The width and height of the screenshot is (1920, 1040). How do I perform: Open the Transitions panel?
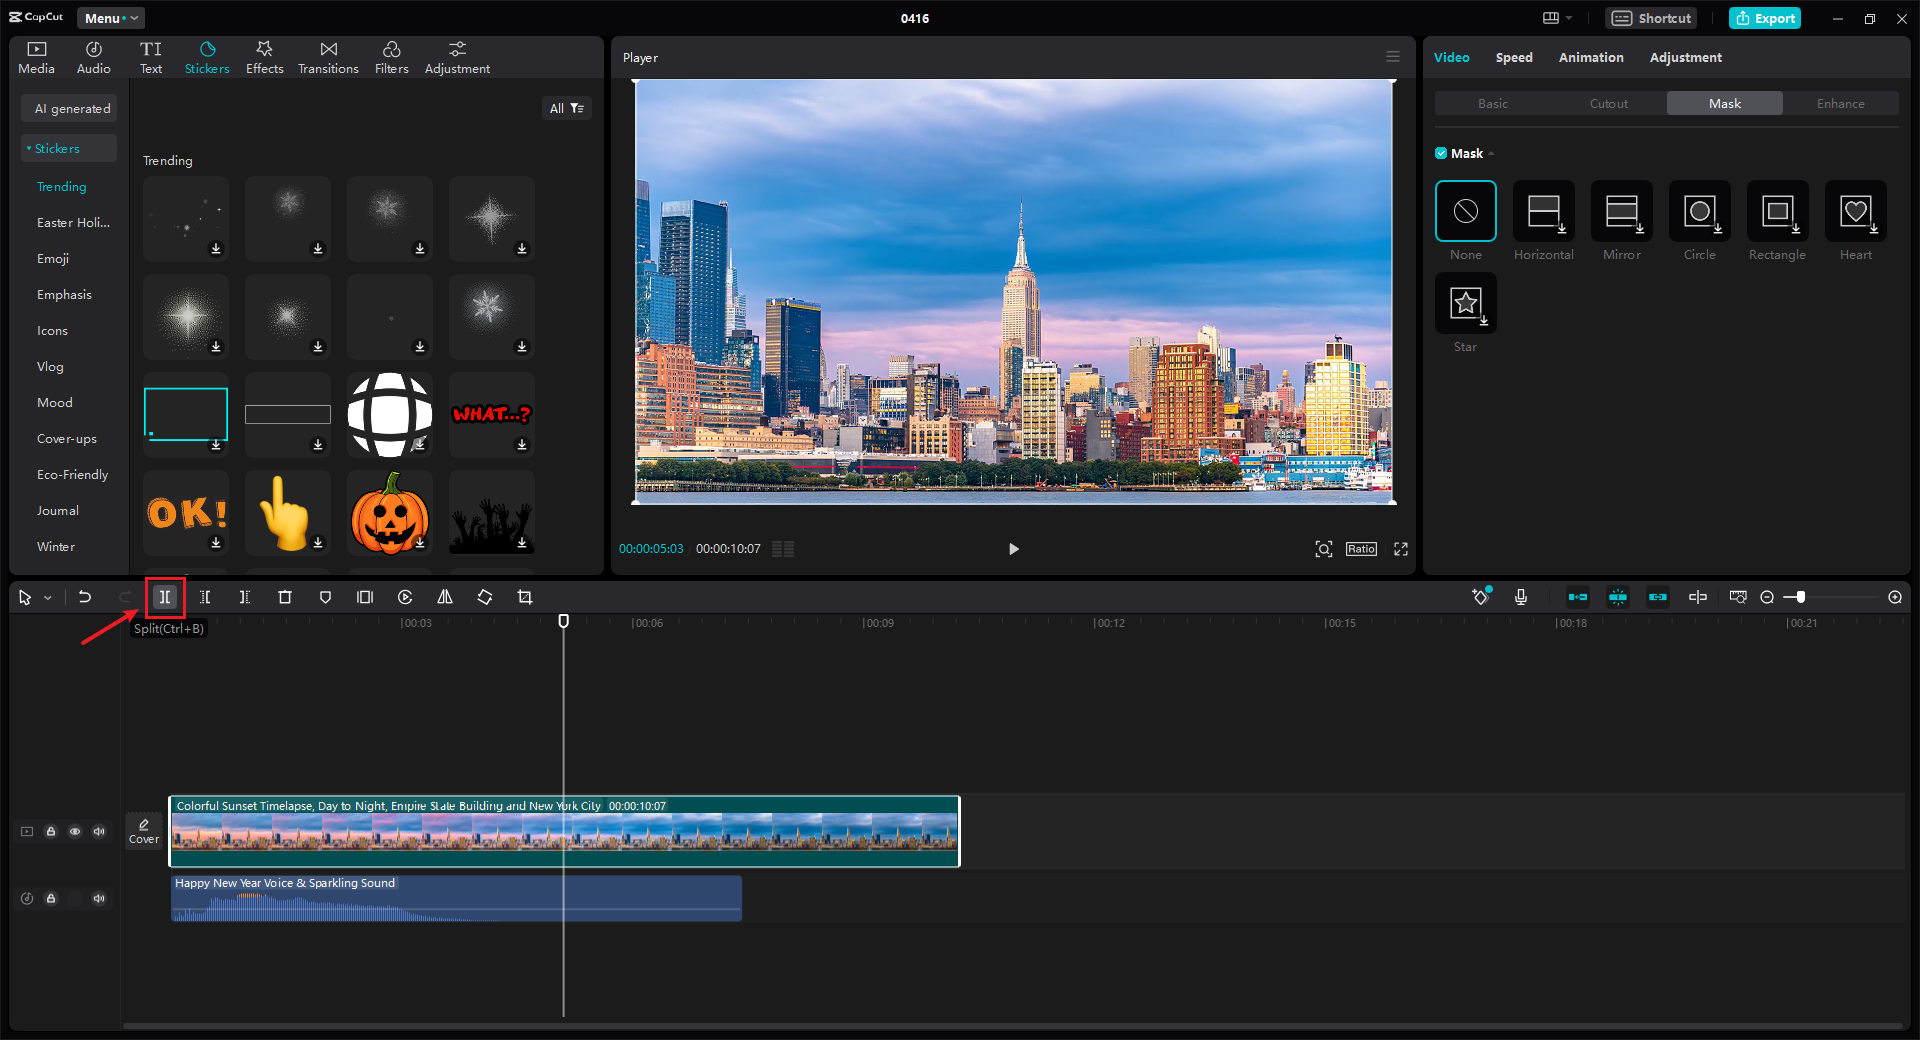coord(328,58)
